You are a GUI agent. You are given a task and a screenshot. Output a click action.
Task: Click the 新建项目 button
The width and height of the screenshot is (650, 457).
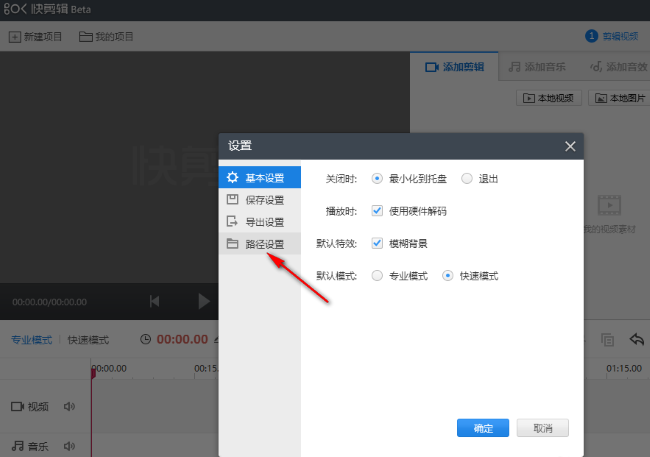(x=36, y=37)
